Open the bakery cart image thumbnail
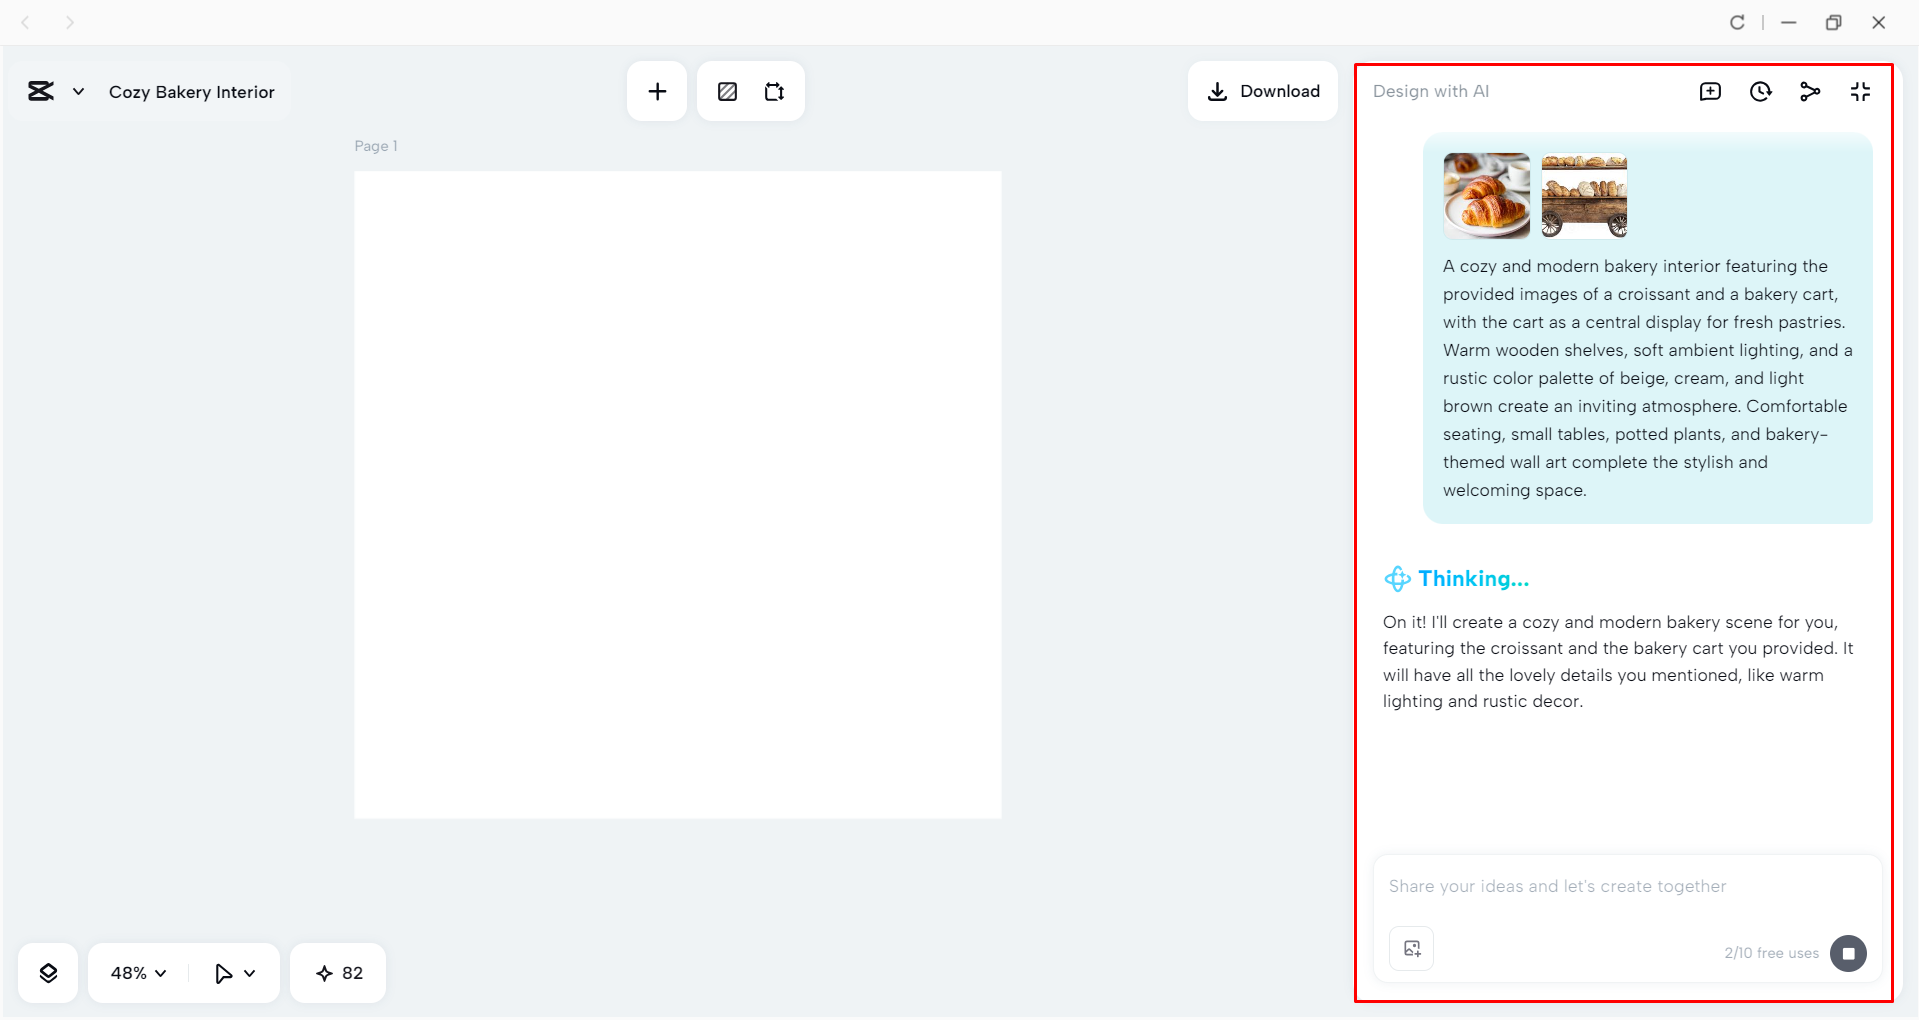This screenshot has width=1919, height=1020. 1584,195
